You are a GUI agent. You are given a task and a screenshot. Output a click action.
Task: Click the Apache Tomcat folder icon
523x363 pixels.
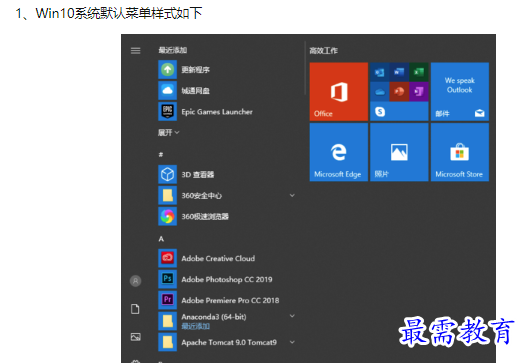pyautogui.click(x=167, y=342)
